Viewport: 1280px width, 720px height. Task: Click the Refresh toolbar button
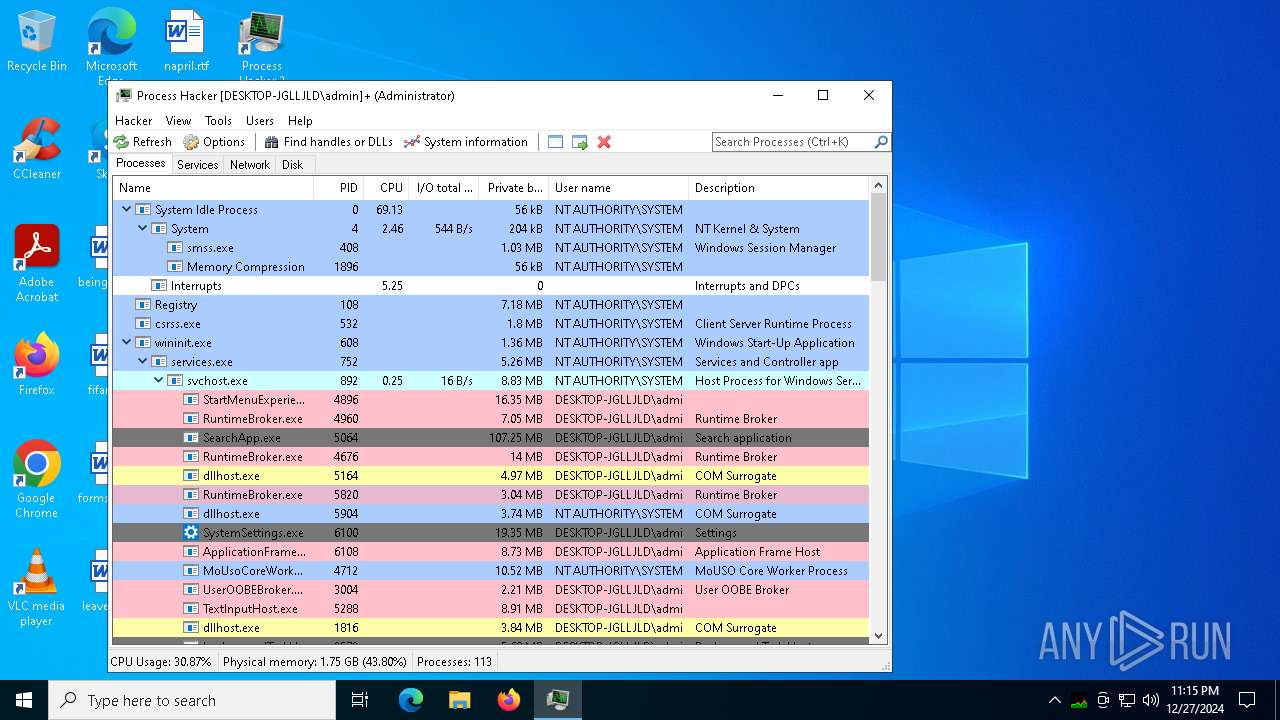(142, 142)
